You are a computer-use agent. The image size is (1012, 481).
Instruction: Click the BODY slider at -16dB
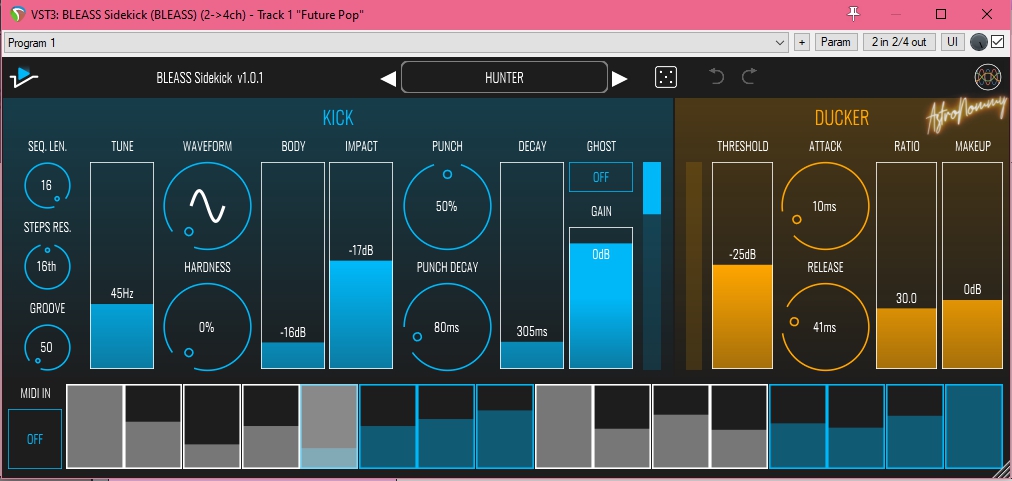293,265
